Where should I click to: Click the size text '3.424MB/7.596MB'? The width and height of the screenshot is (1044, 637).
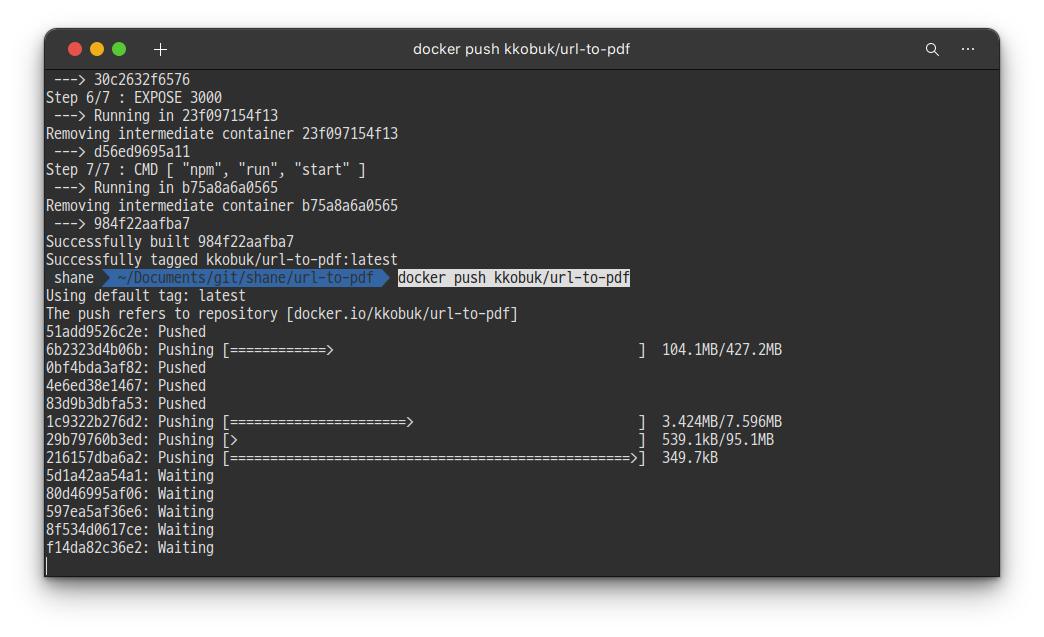tap(722, 421)
